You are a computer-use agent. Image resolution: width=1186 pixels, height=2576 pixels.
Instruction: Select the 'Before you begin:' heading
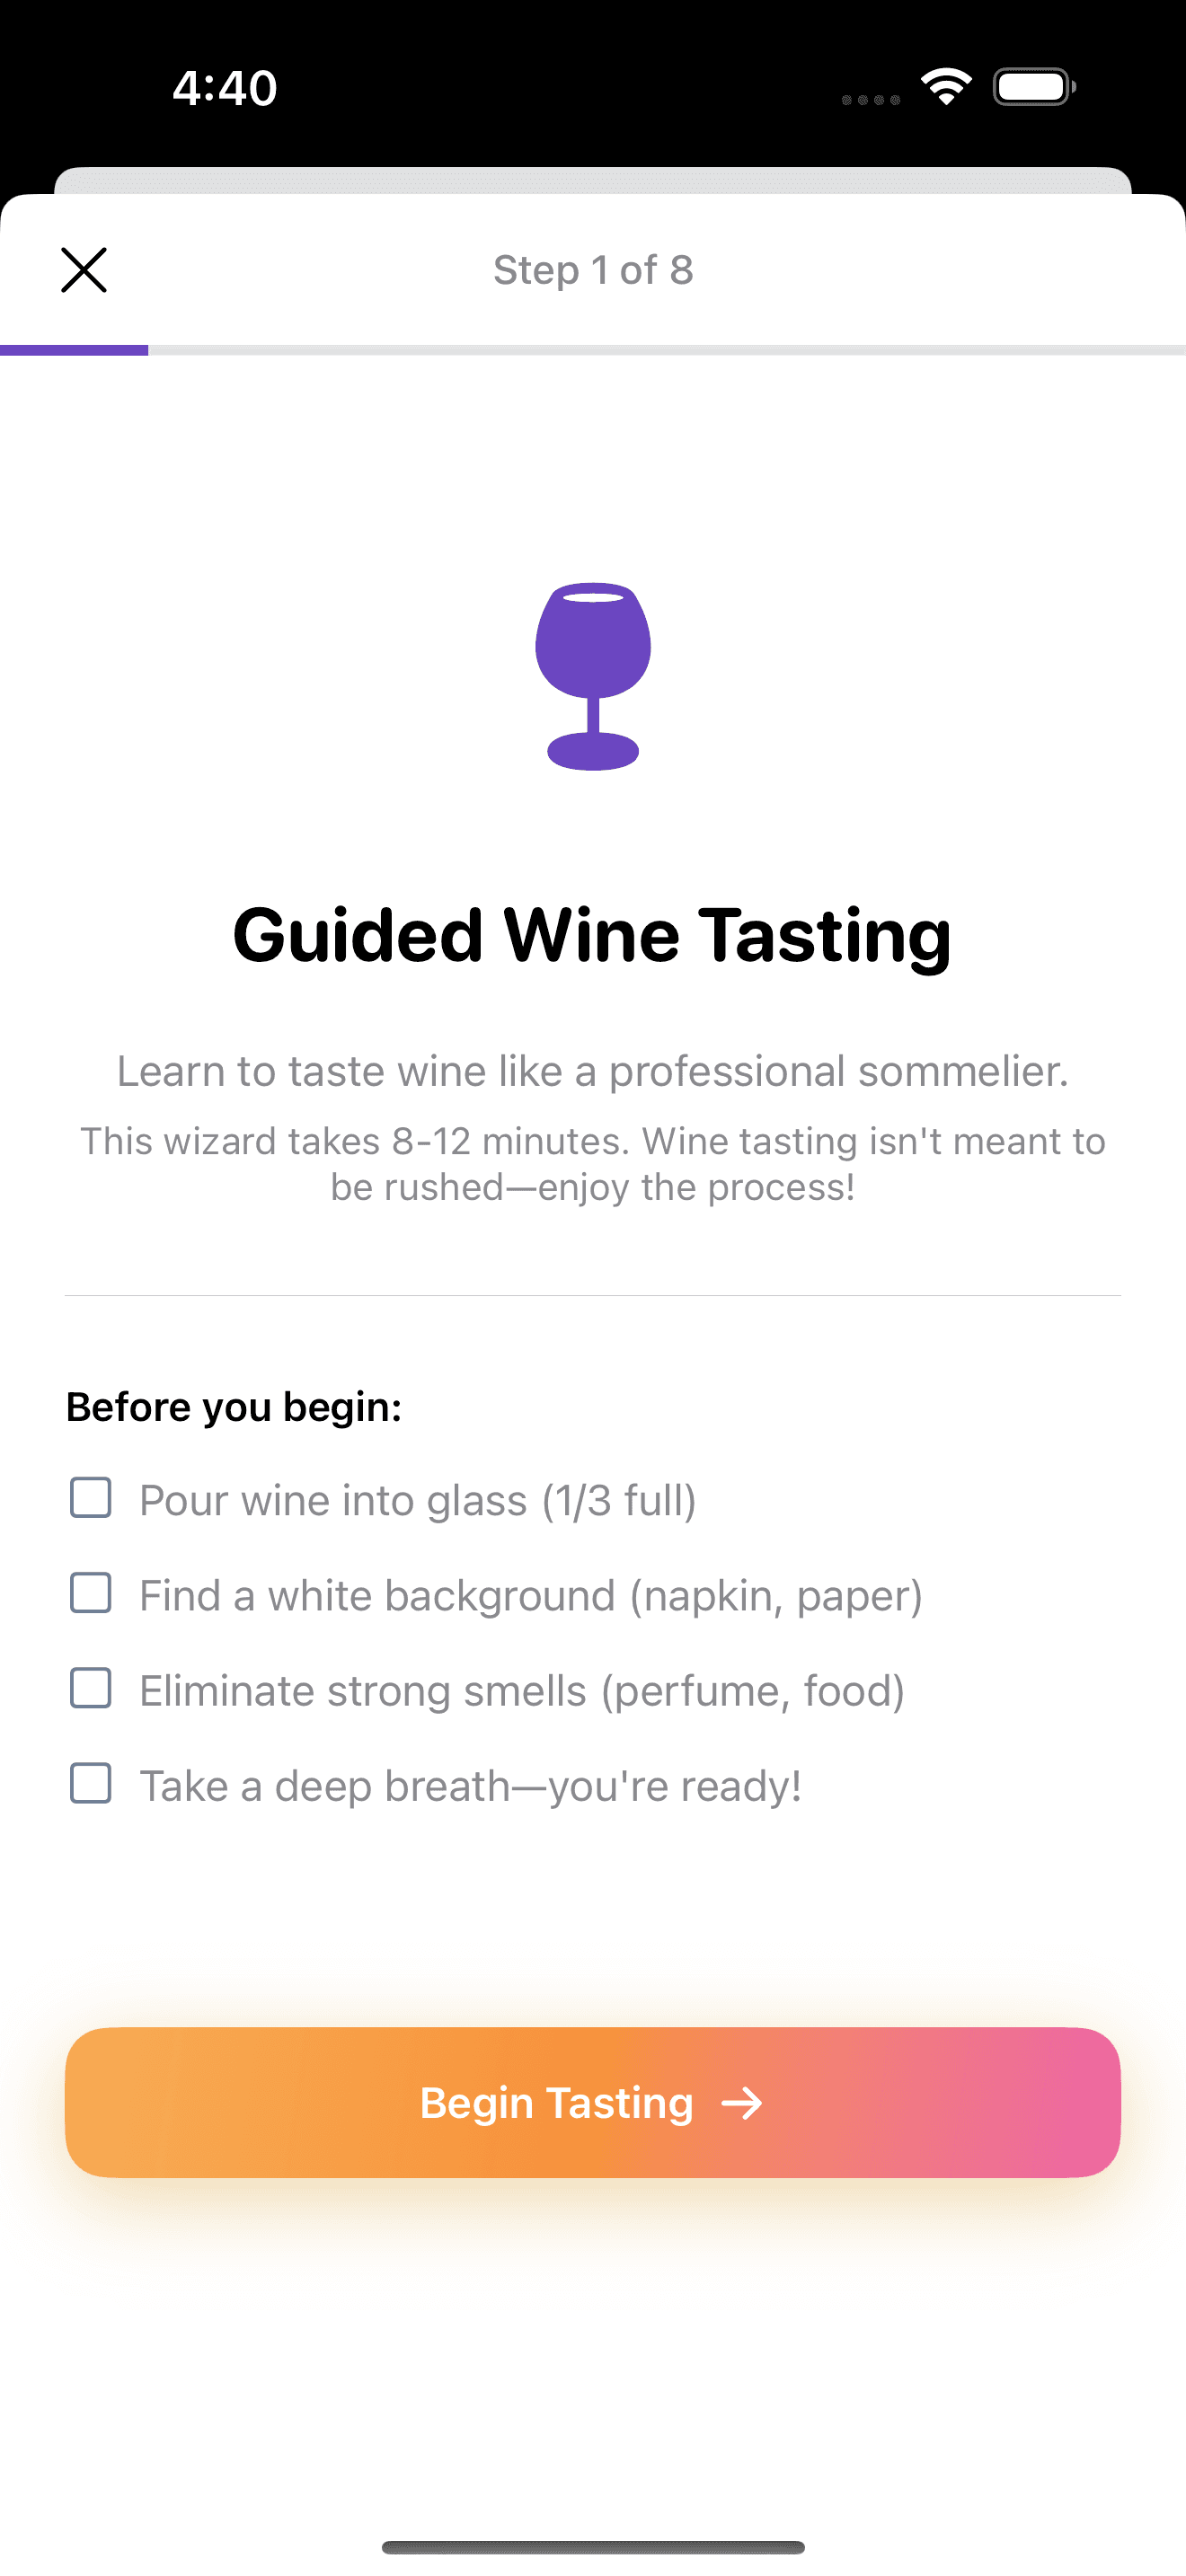[234, 1405]
